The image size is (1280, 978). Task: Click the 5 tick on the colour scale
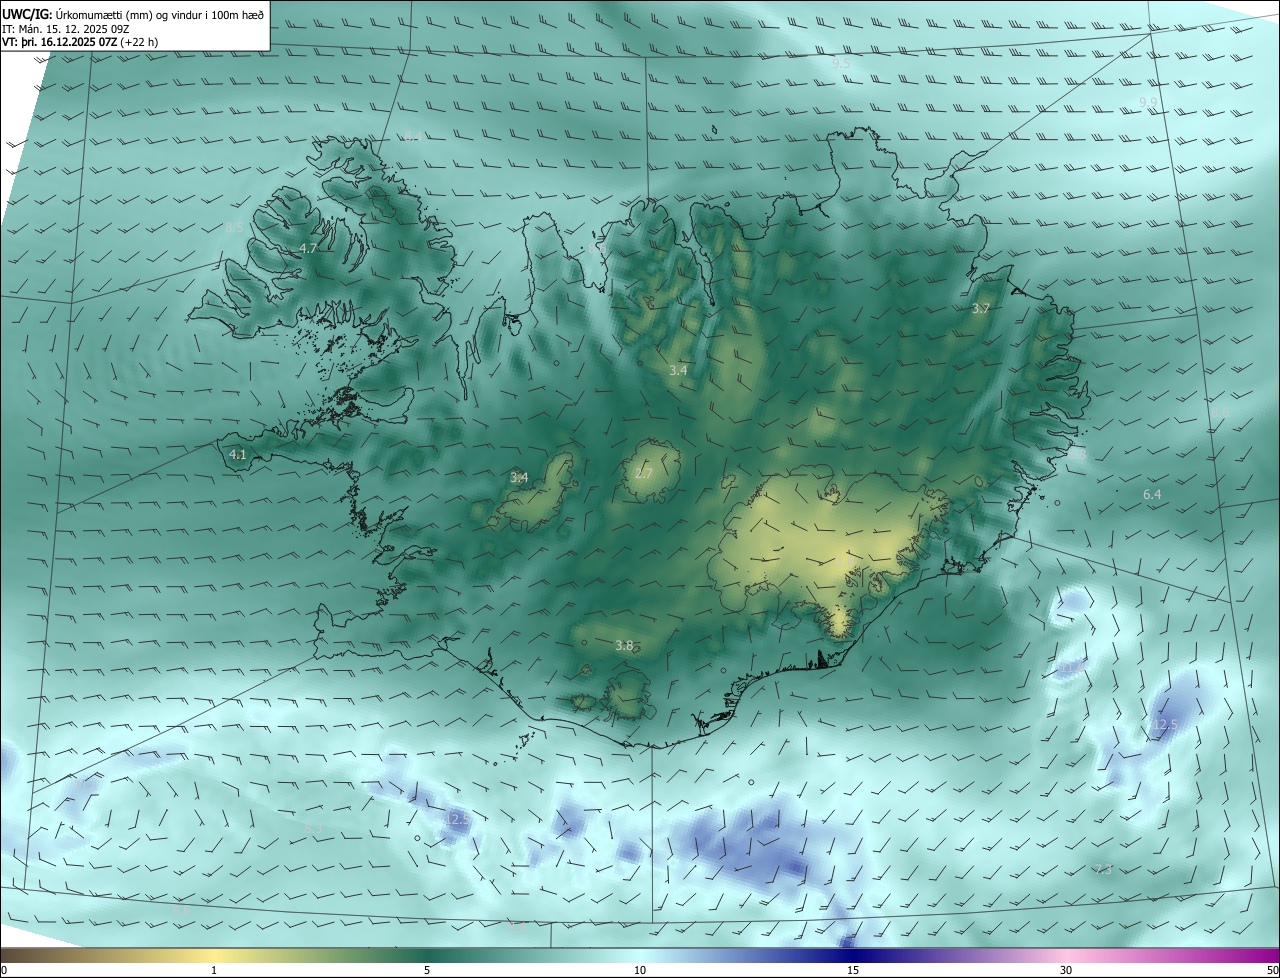[x=427, y=970]
